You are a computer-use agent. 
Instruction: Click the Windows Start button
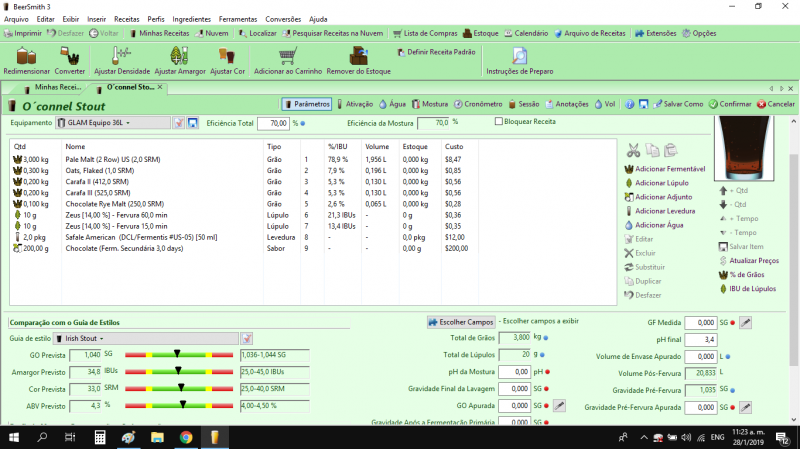(14, 437)
